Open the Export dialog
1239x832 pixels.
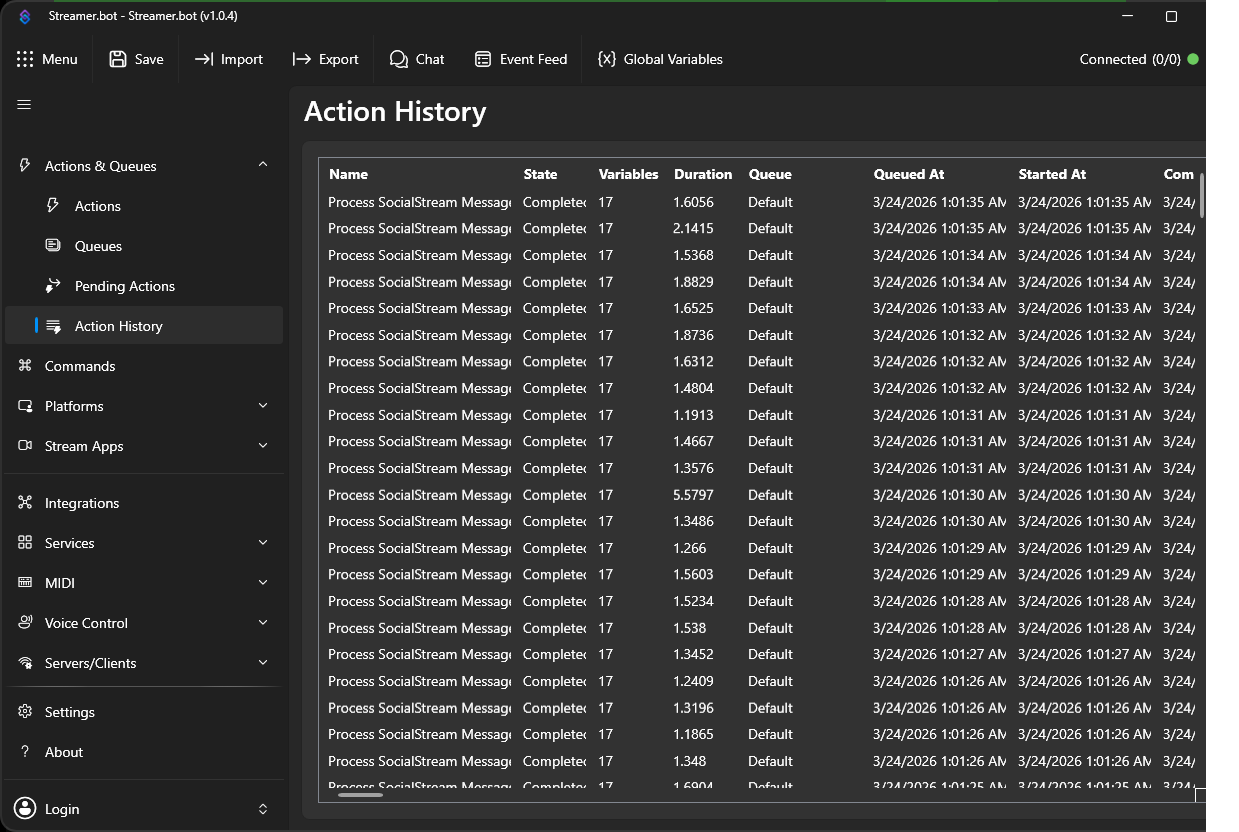pos(325,59)
